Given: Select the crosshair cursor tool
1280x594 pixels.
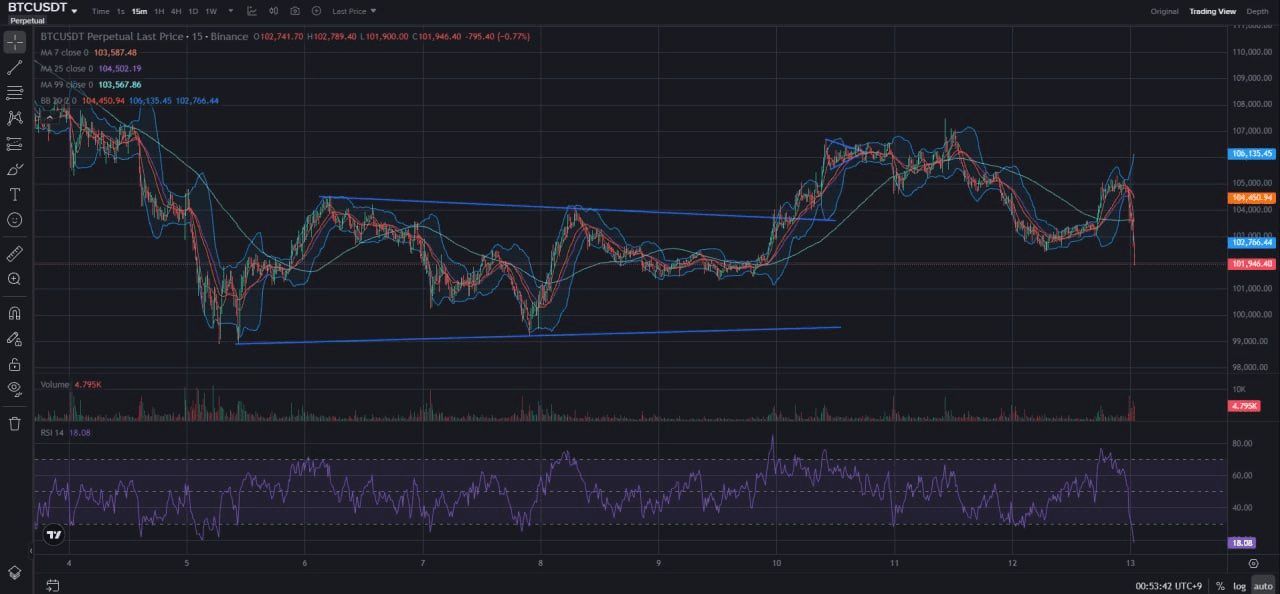Looking at the screenshot, I should [x=14, y=42].
